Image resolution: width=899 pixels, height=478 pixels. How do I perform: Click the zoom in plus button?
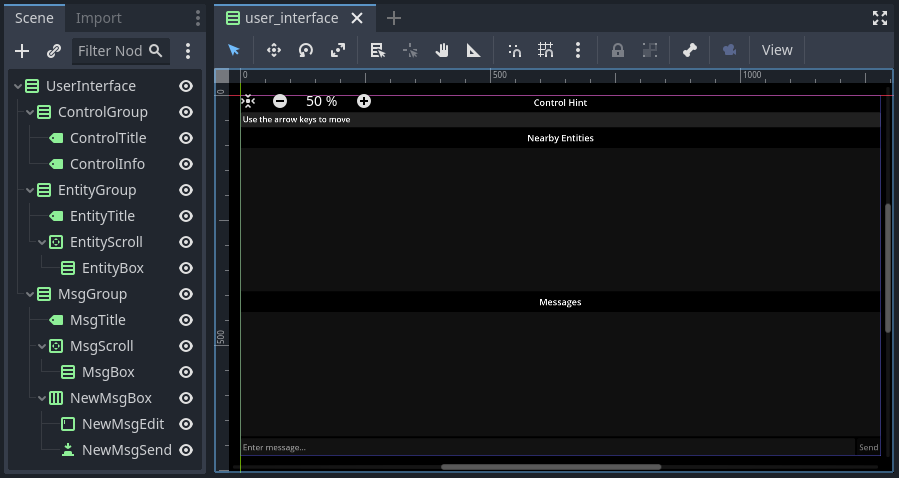(x=364, y=101)
